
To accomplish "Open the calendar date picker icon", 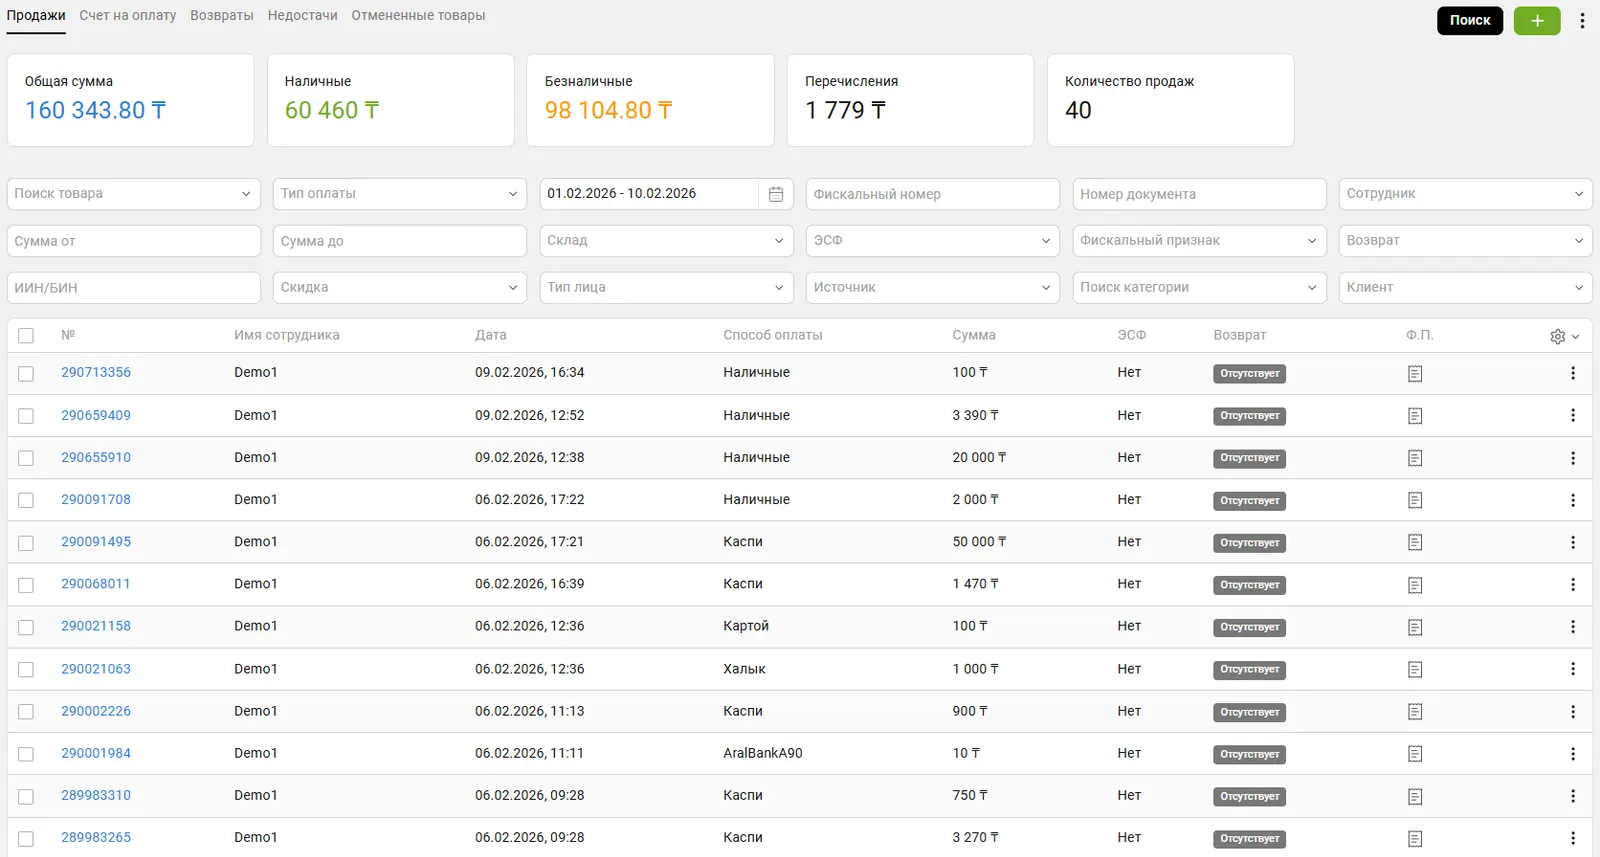I will point(776,194).
